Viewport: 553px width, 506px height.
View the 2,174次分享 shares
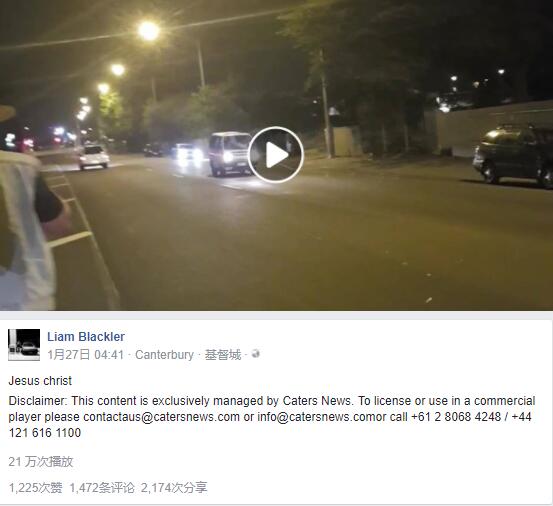point(174,488)
